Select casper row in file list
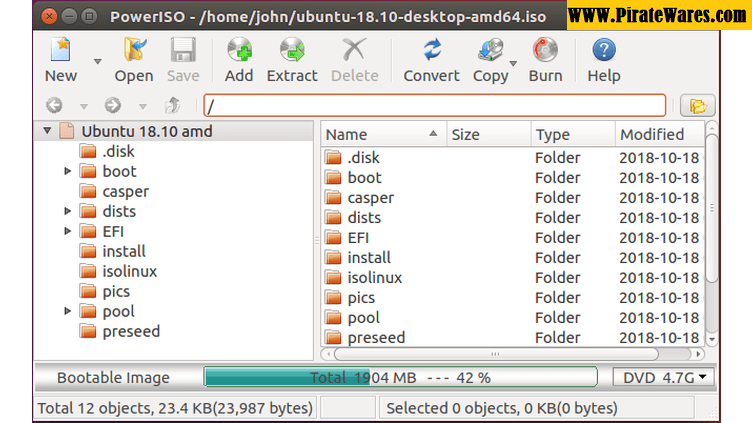This screenshot has height=423, width=752. [x=513, y=198]
